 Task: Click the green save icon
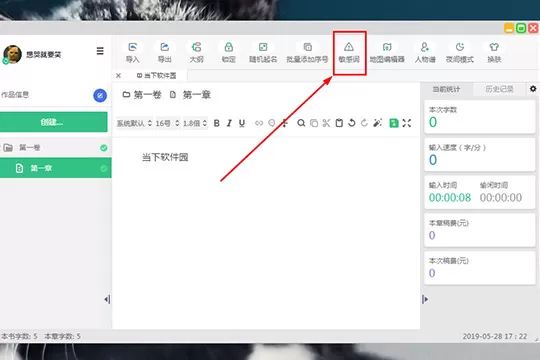click(x=394, y=123)
